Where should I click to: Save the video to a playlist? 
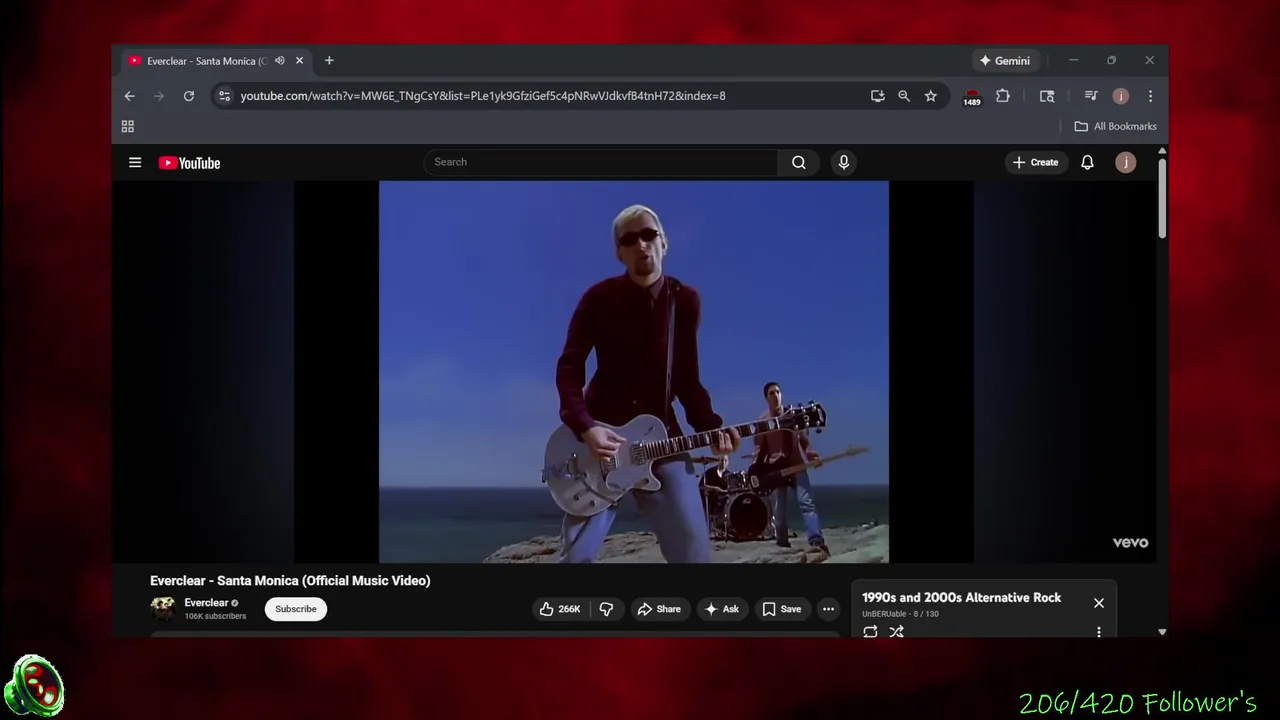pyautogui.click(x=782, y=609)
